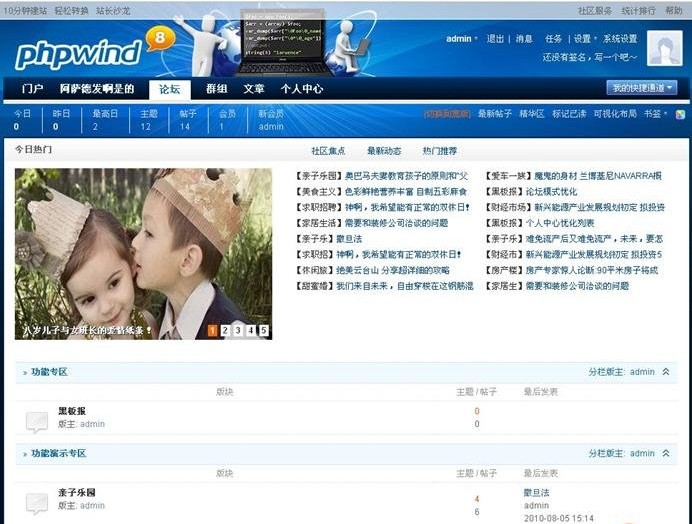Image resolution: width=692 pixels, height=524 pixels.
Task: Open post 个人中心优化列表
Action: pyautogui.click(x=560, y=223)
